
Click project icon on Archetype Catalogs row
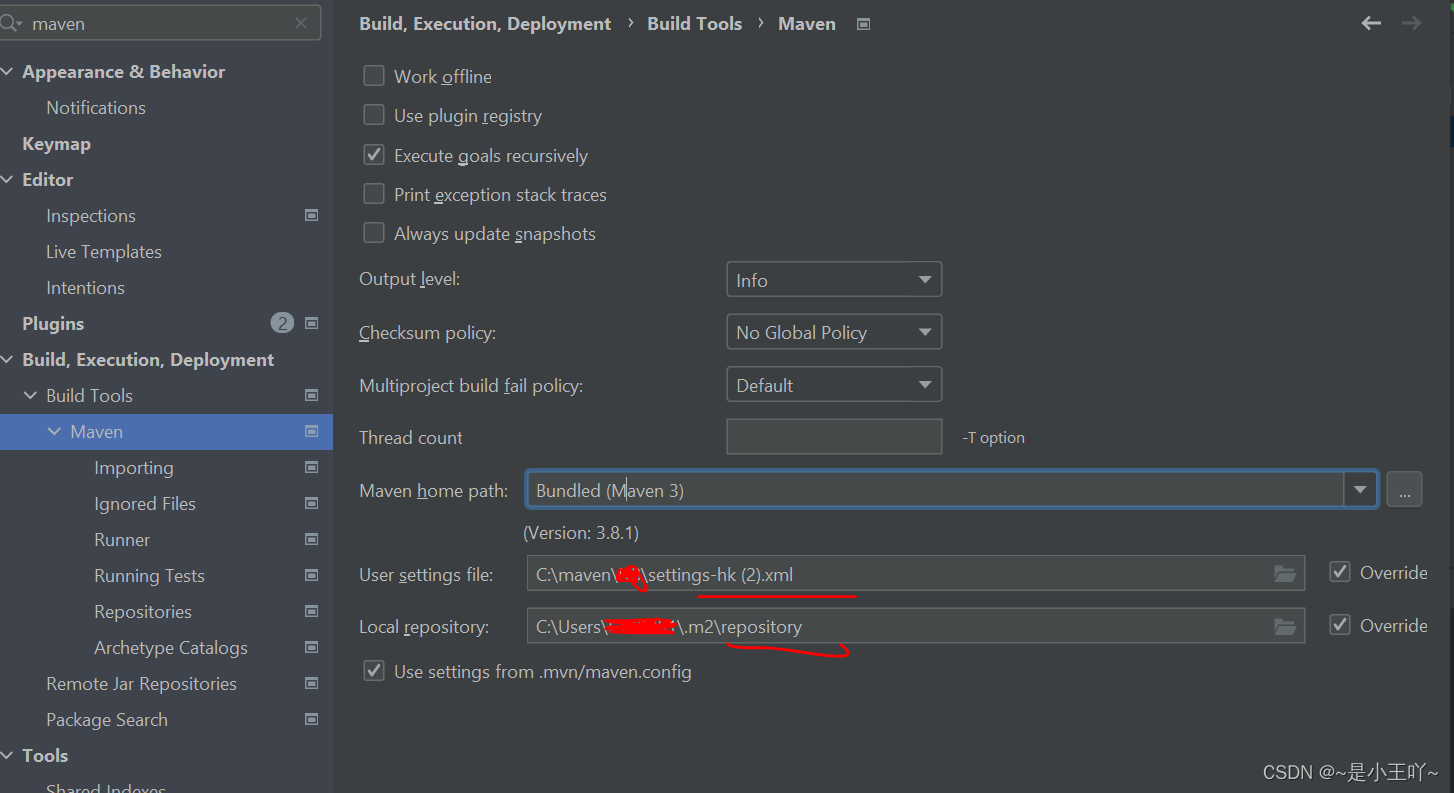pyautogui.click(x=311, y=647)
